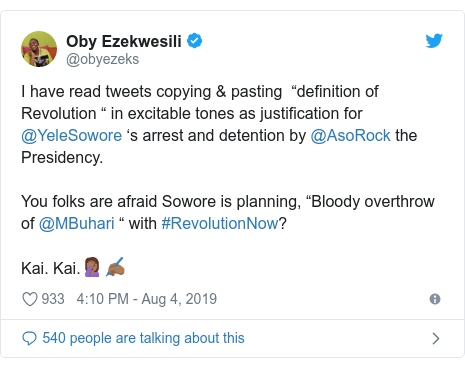
Task: Open the tweet info icon
Action: [x=435, y=299]
